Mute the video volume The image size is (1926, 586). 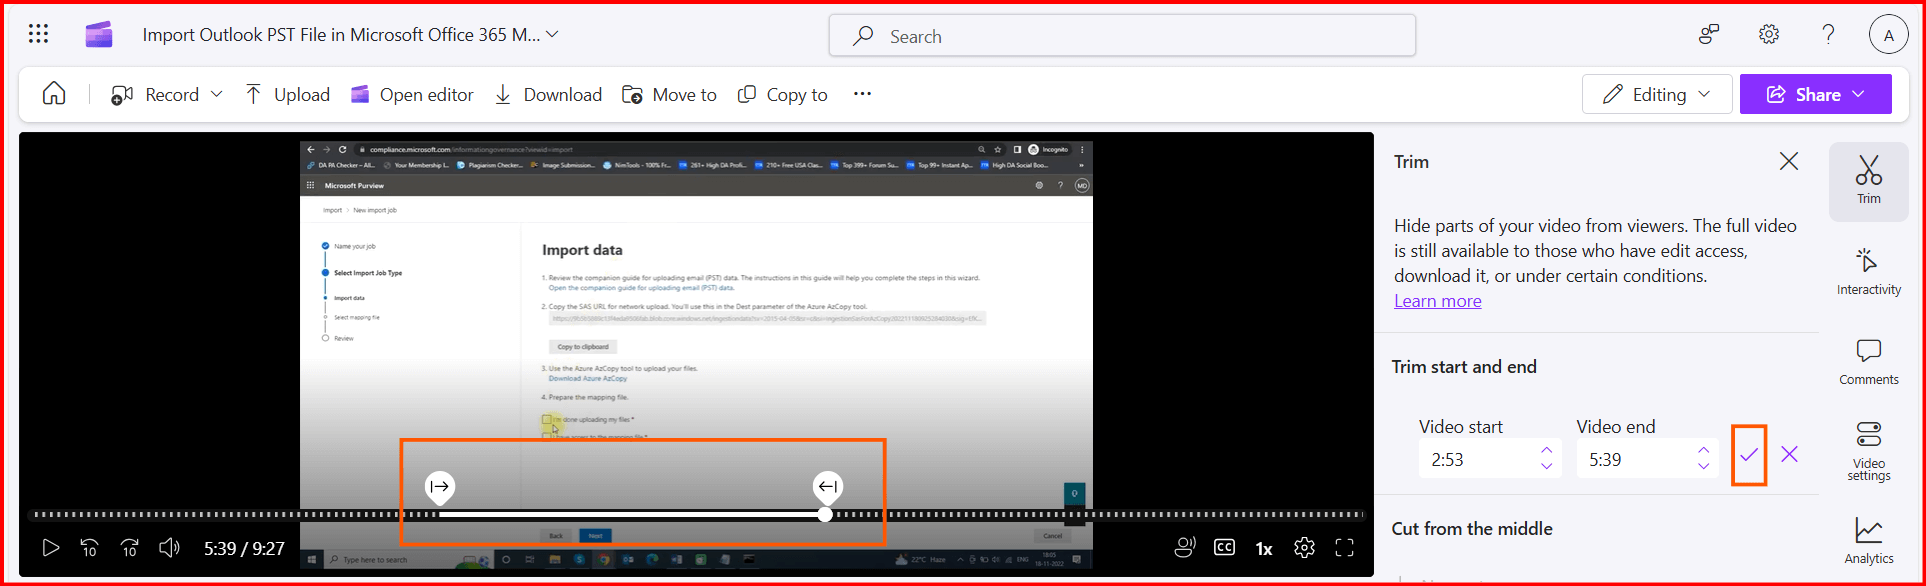[169, 548]
